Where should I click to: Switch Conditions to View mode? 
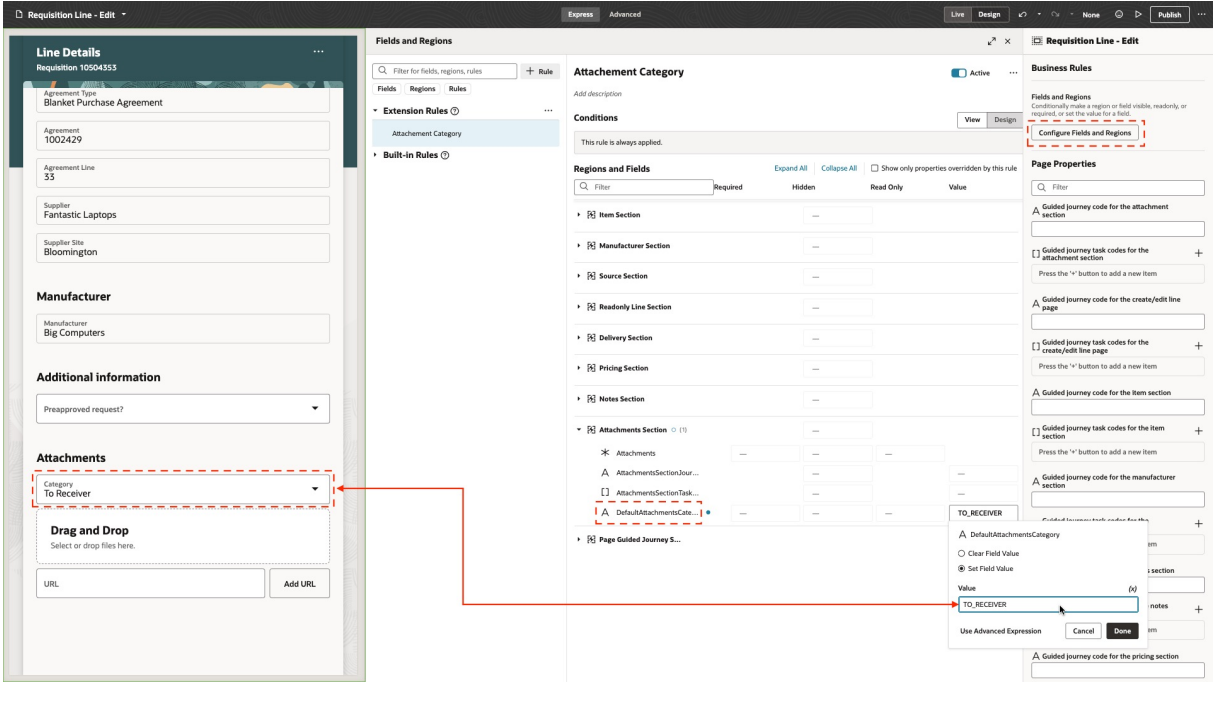pos(971,119)
